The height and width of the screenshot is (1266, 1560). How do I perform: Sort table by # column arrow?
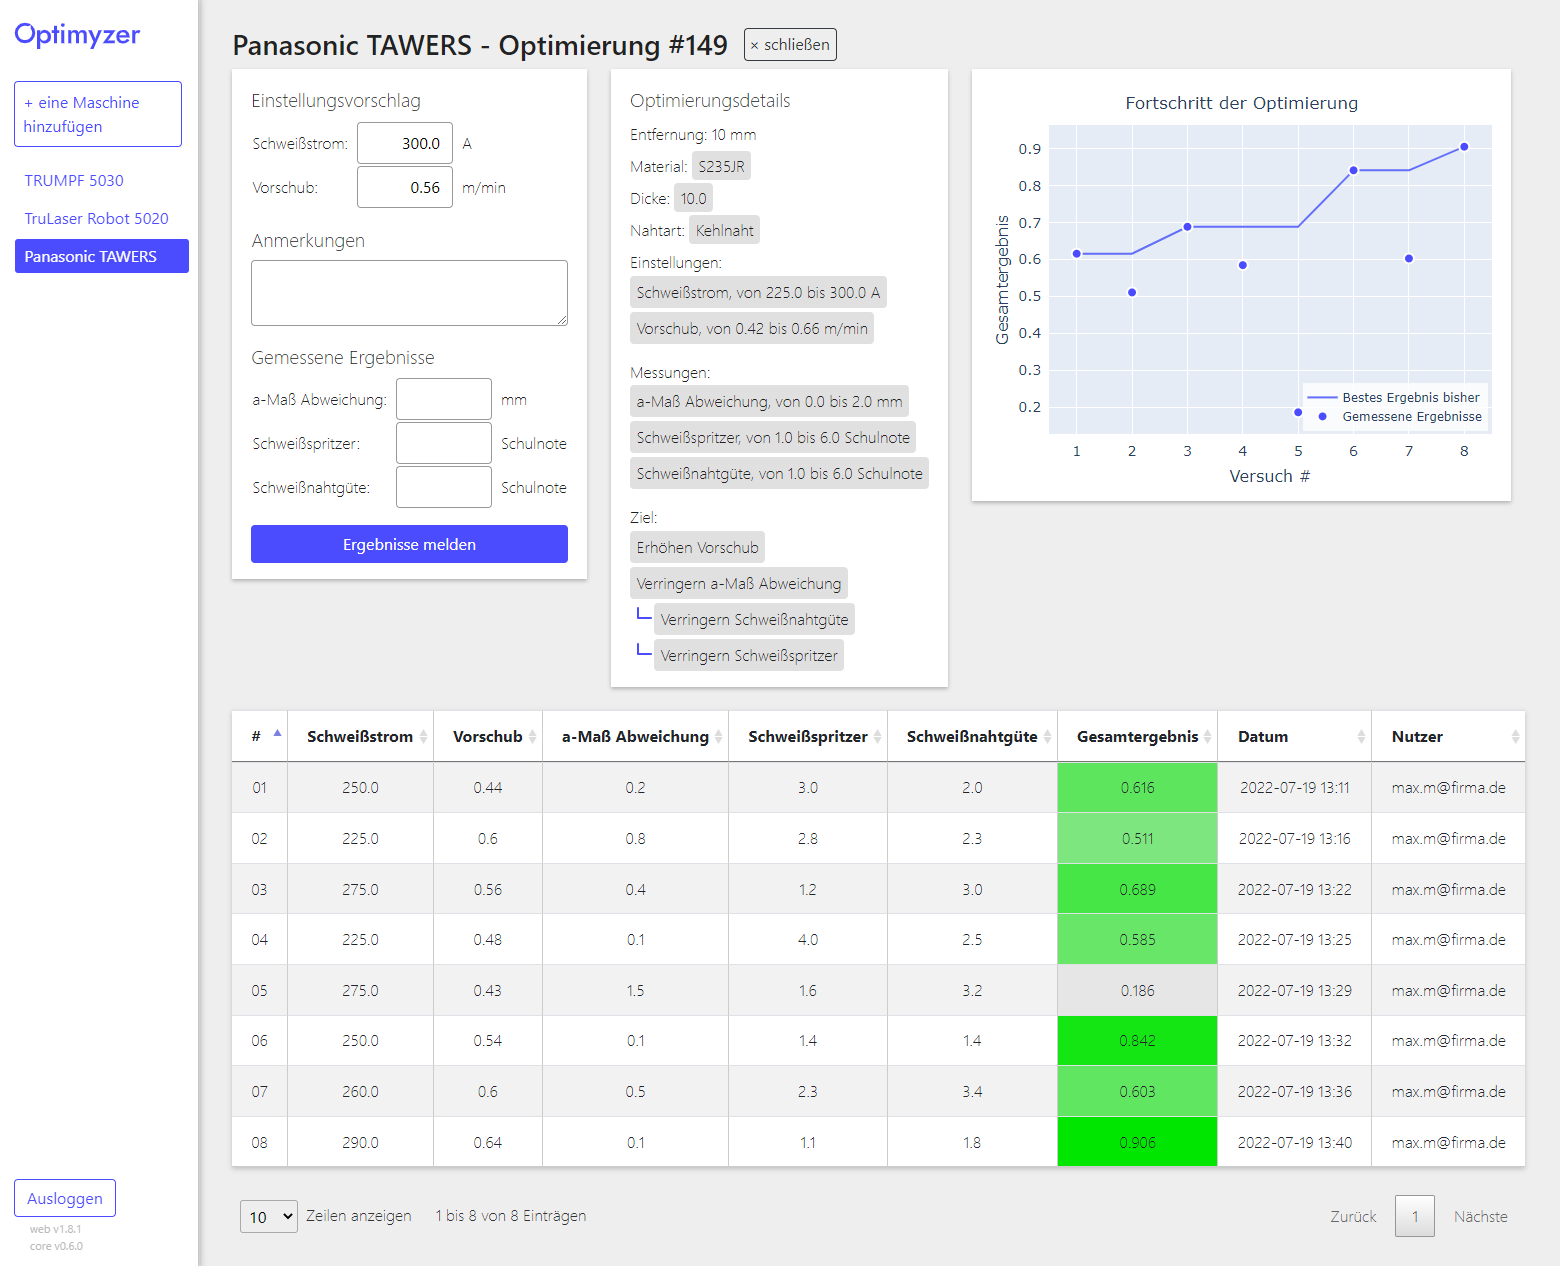tap(277, 735)
